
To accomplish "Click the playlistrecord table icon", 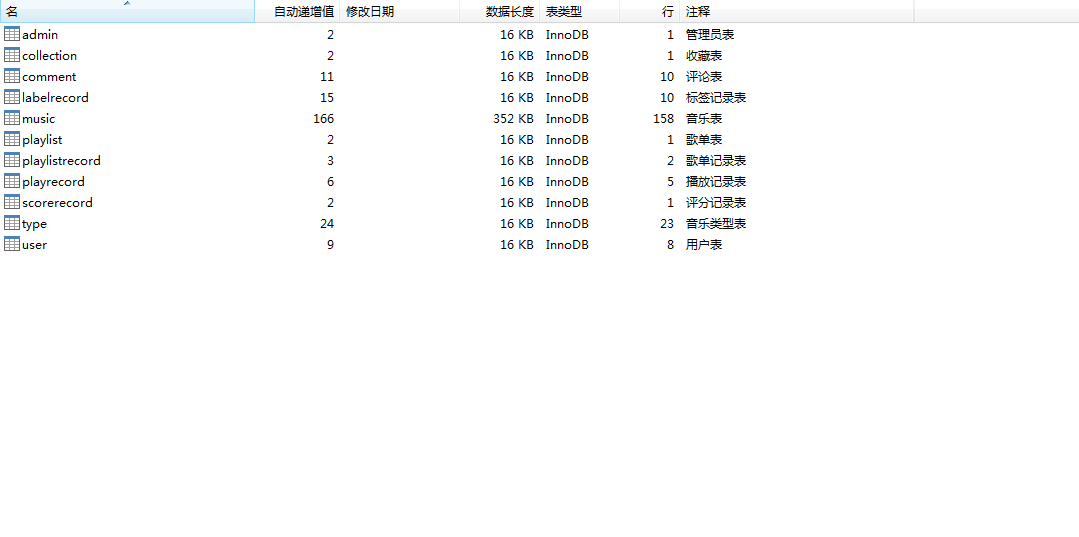I will 12,160.
